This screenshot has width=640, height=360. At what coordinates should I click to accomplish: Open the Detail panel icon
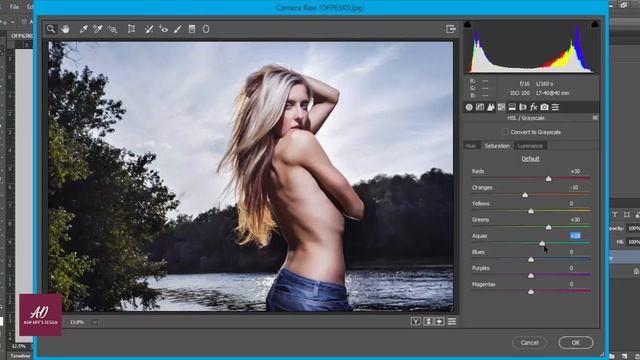coord(491,107)
